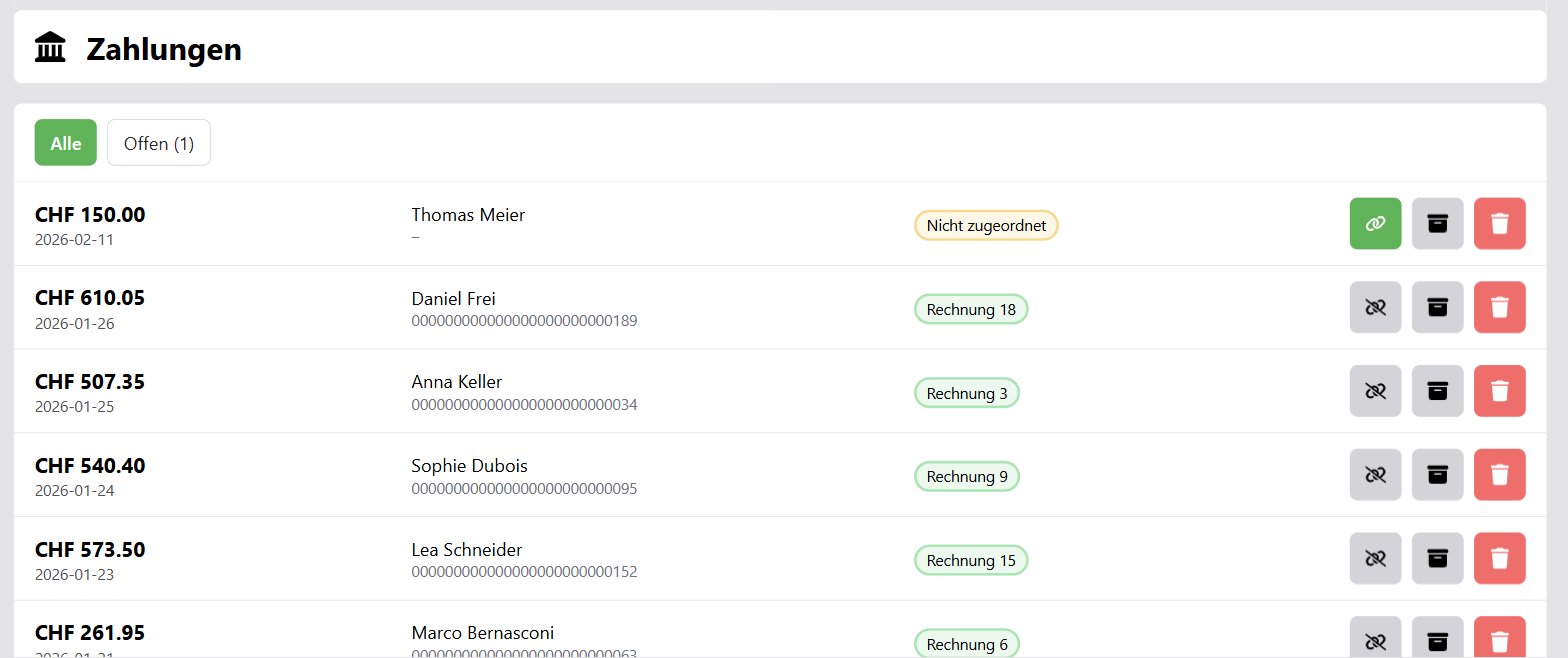Archive the Sophie Dubois payment
This screenshot has width=1568, height=658.
pos(1437,474)
